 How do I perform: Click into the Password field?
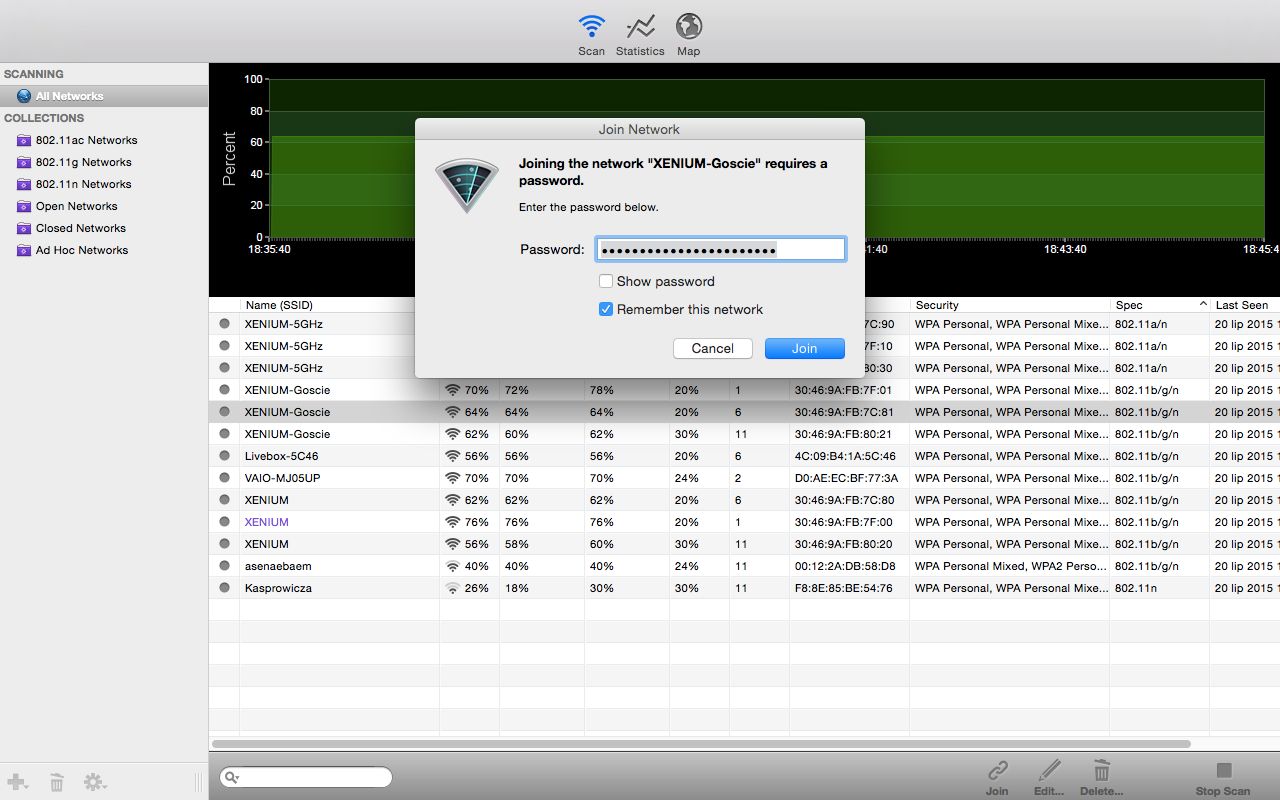point(721,249)
